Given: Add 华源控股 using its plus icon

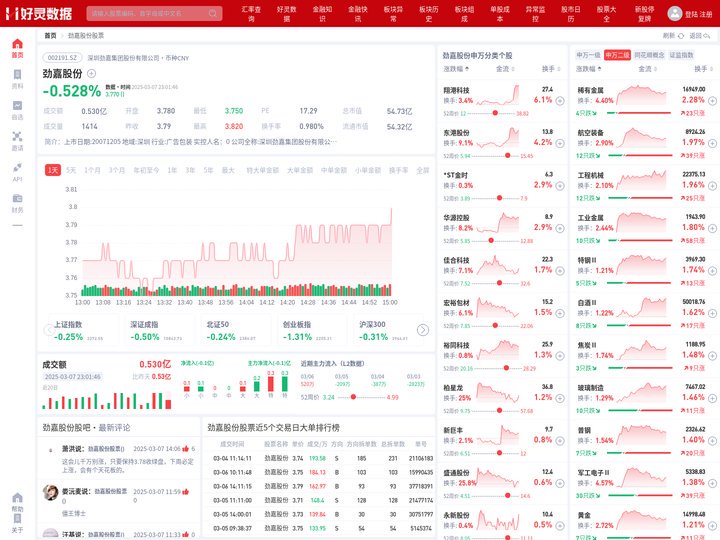Looking at the screenshot, I should click(560, 228).
